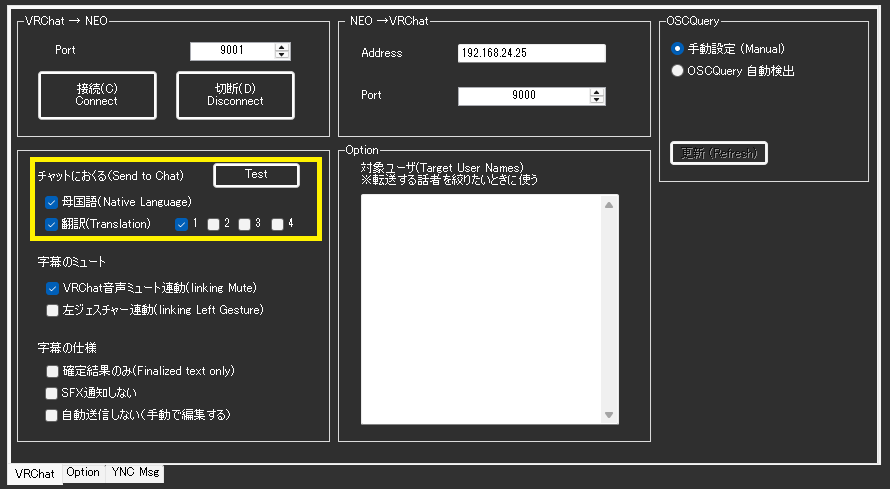Uncheck translation slot 1 checkbox

click(181, 224)
